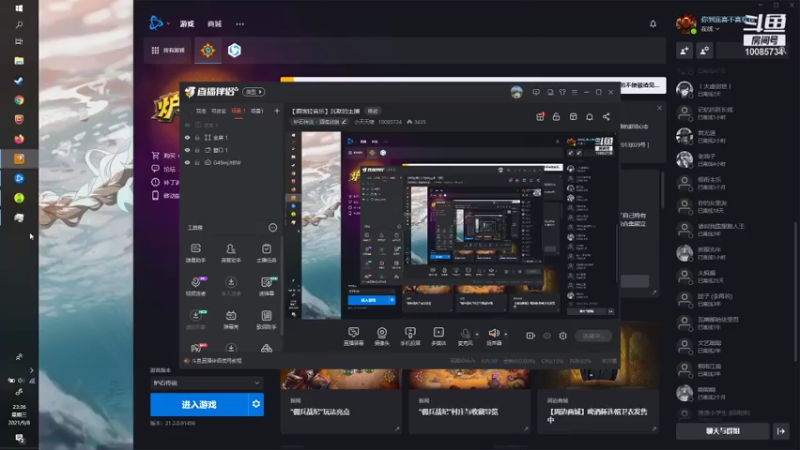Screen dimensions: 800x450
Task: Toggle lock on the 窗口 1 source
Action: (197, 150)
